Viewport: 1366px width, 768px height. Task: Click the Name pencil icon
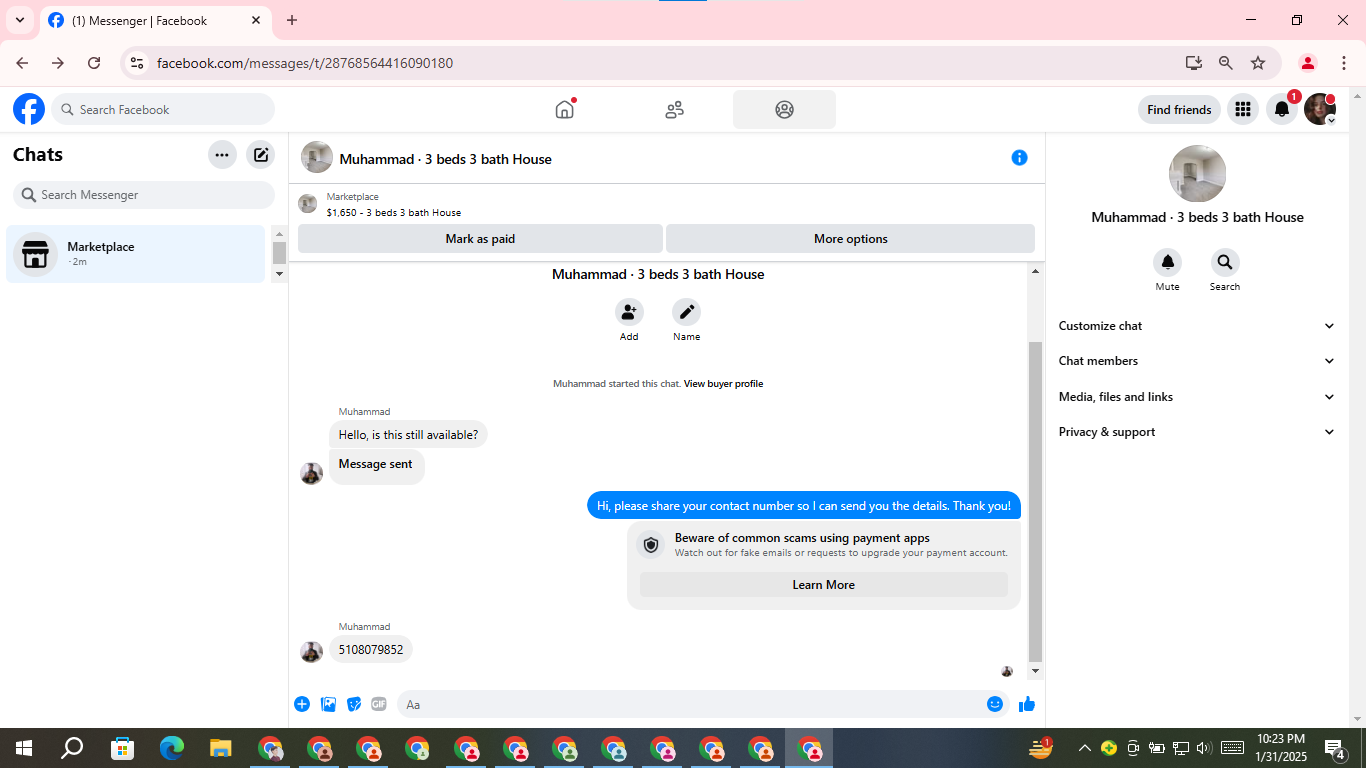687,312
